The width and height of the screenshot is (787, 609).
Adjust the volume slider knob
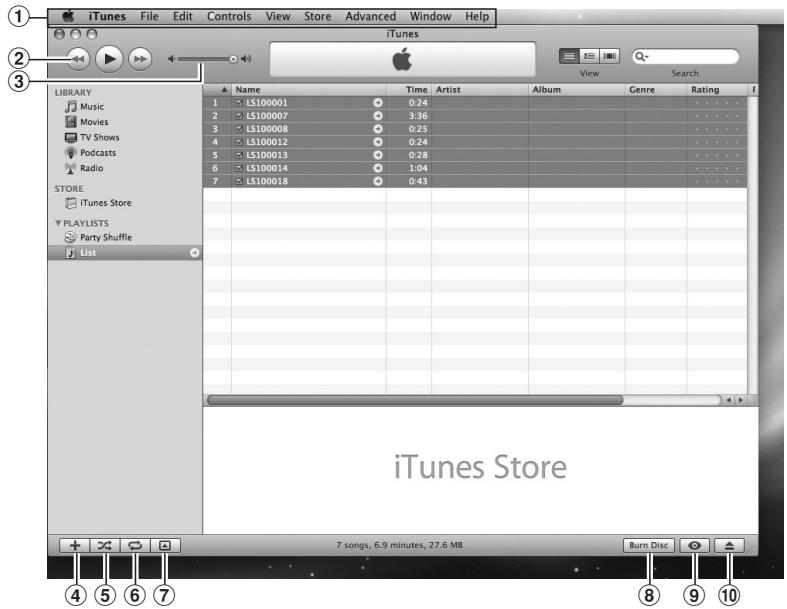[233, 59]
